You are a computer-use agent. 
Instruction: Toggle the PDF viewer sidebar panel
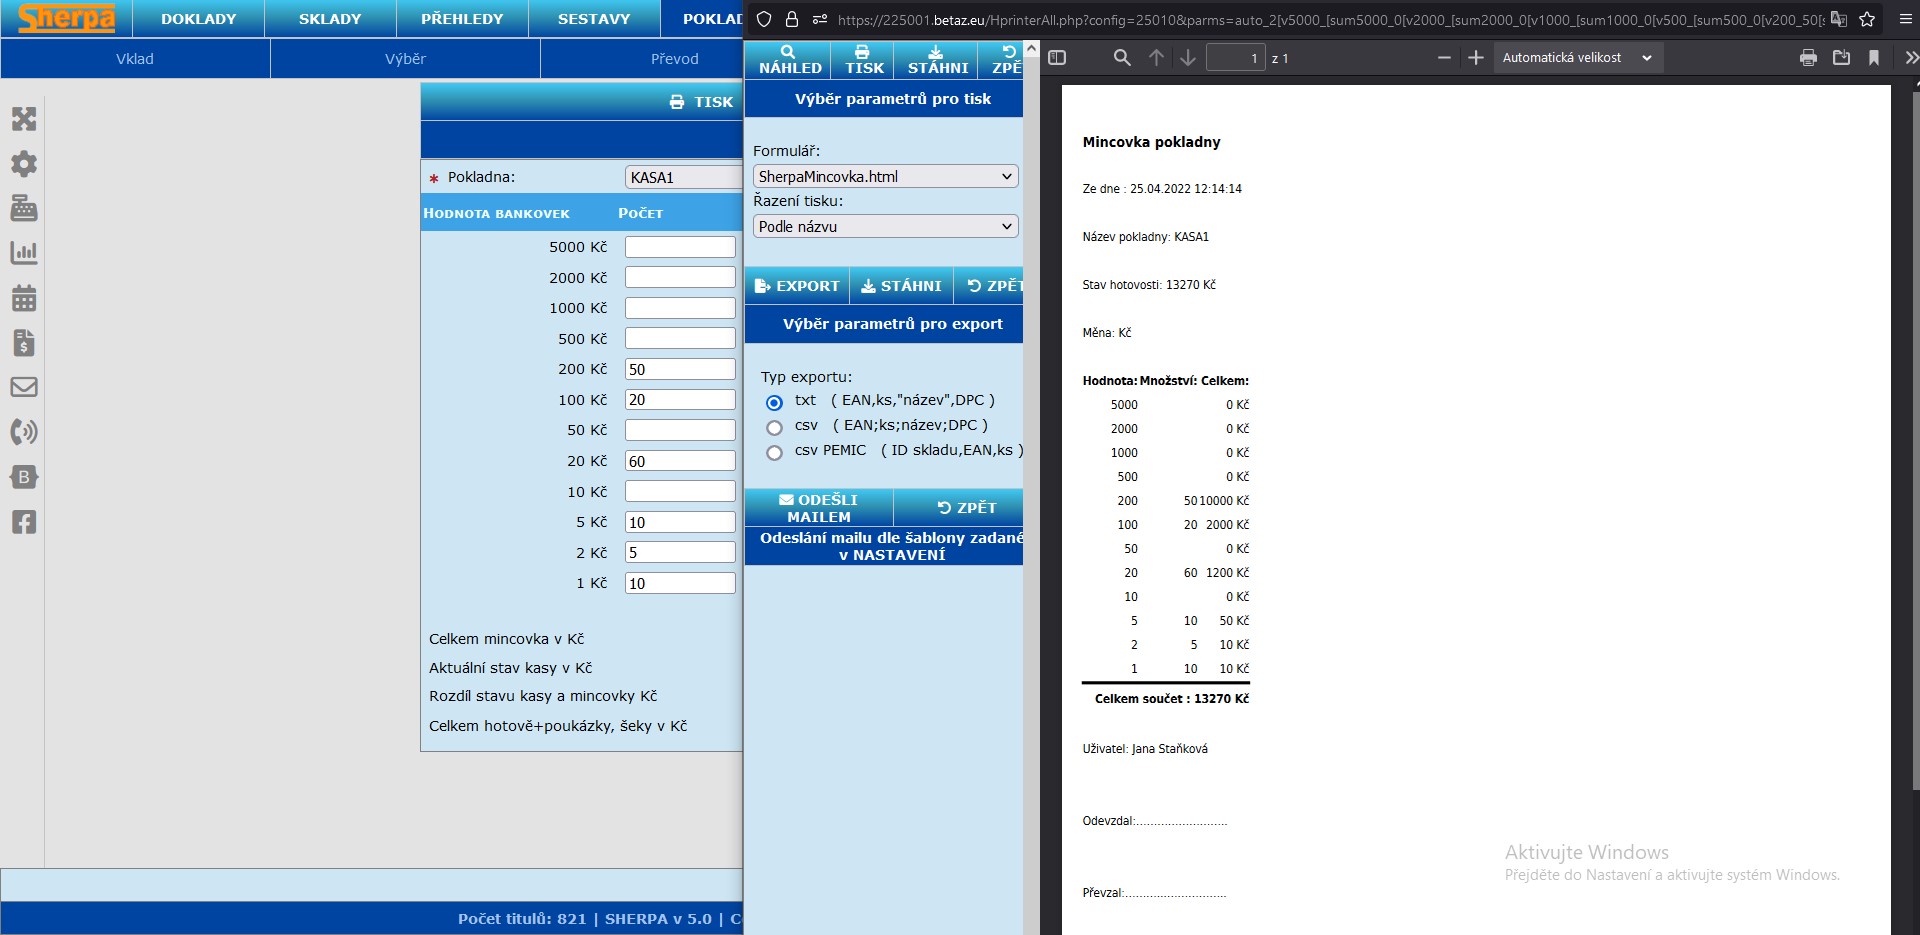[1057, 58]
